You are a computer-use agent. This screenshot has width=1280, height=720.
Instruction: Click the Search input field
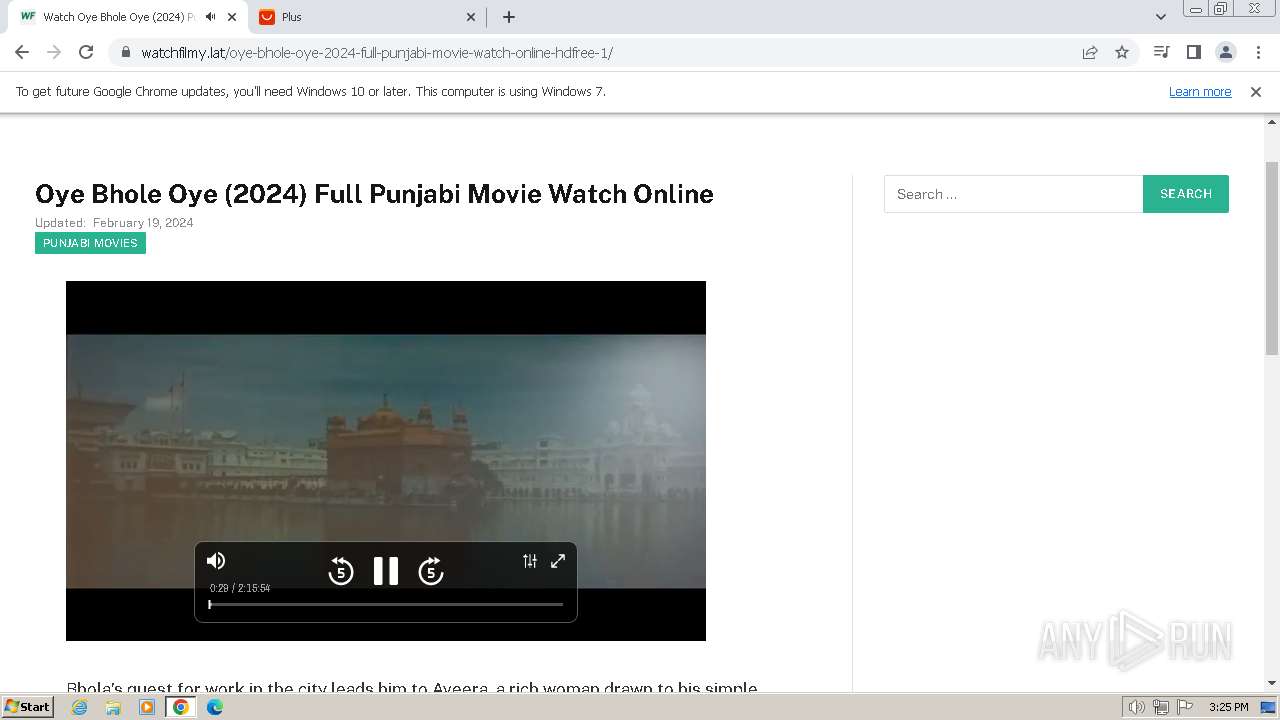coord(1013,194)
